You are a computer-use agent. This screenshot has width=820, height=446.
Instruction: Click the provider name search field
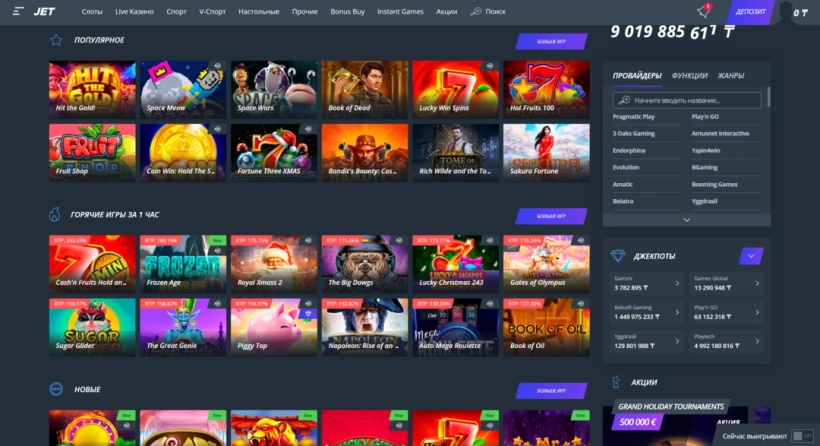pyautogui.click(x=692, y=100)
